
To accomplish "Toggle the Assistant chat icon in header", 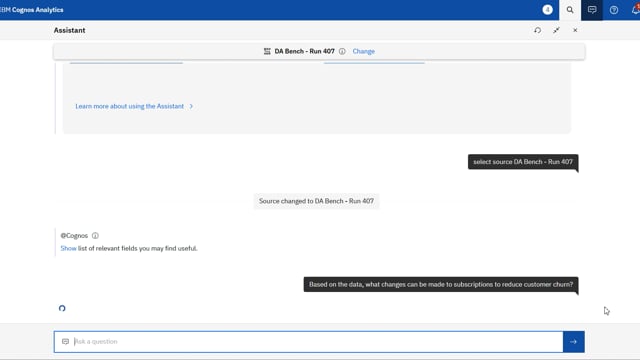I will pos(592,10).
